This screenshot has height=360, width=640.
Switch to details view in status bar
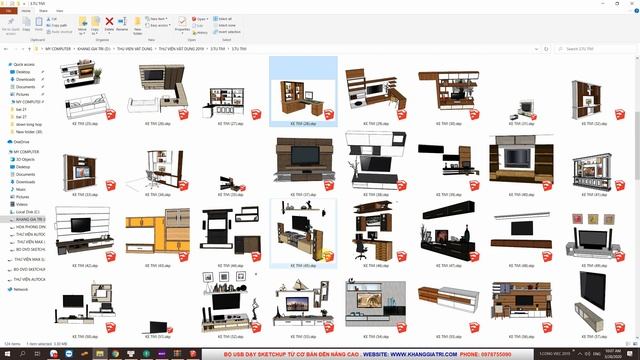click(628, 344)
